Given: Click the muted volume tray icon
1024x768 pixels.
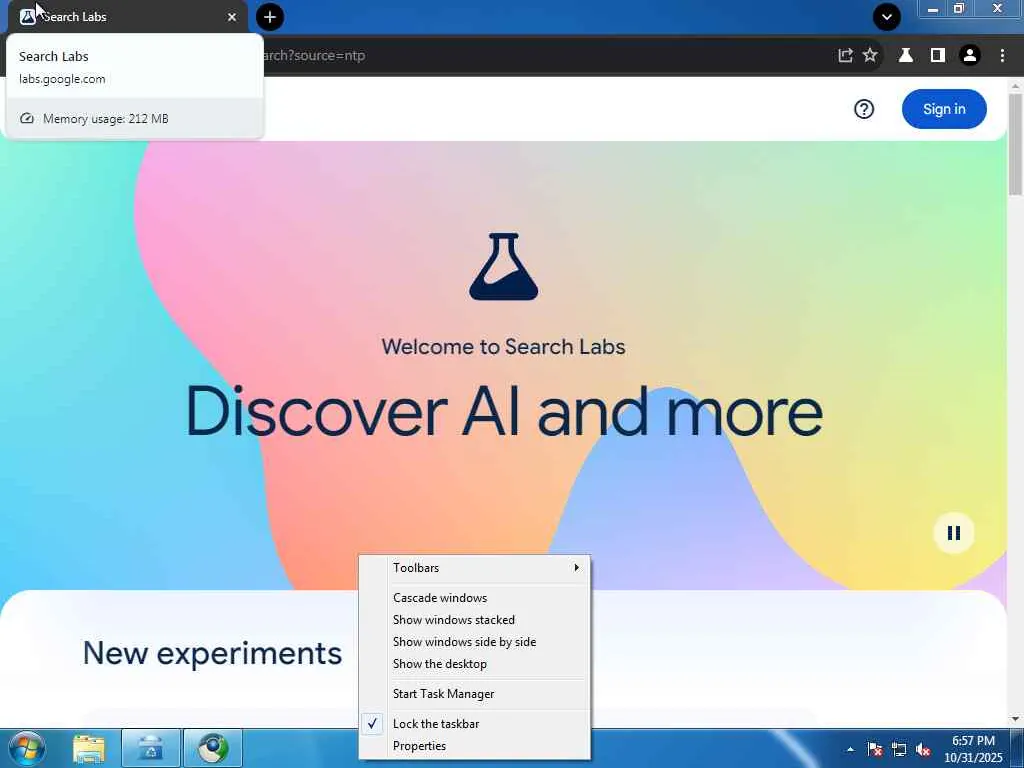Looking at the screenshot, I should [923, 749].
